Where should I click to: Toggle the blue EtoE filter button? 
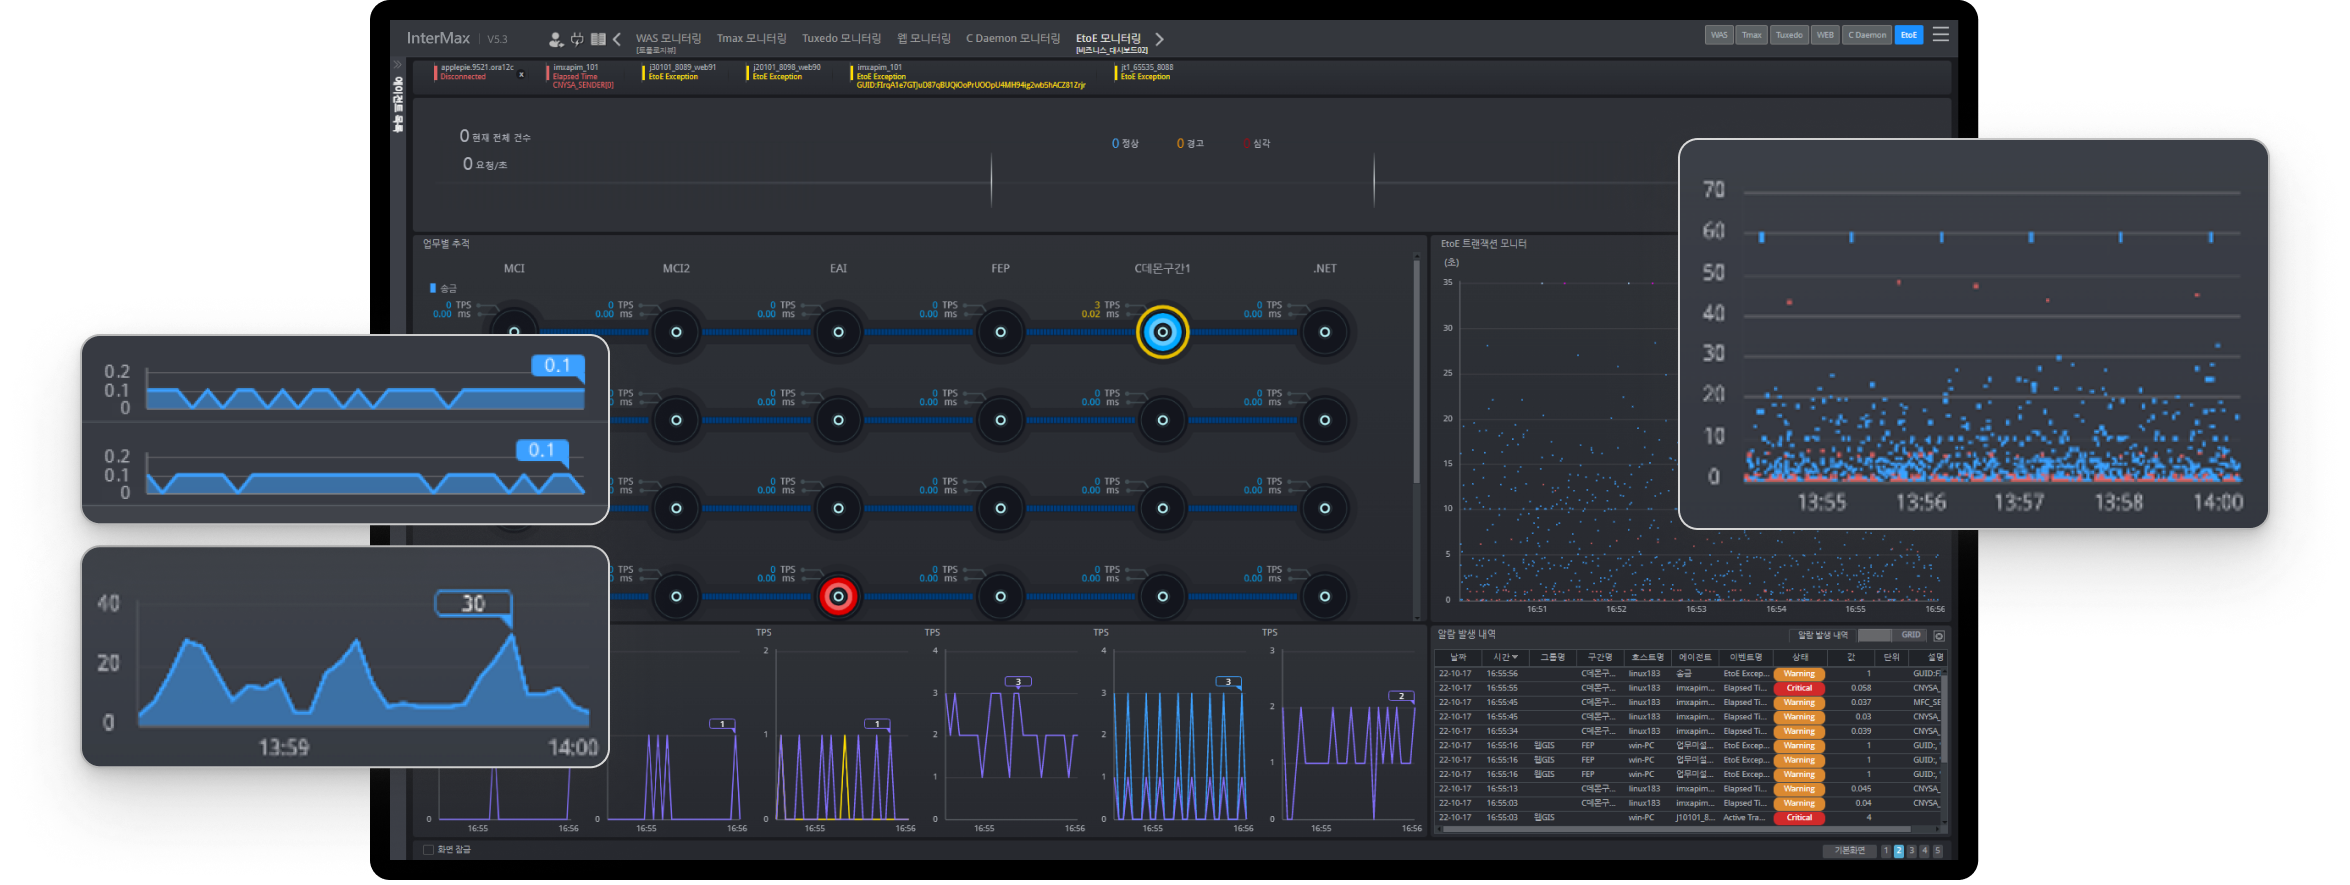click(1909, 35)
